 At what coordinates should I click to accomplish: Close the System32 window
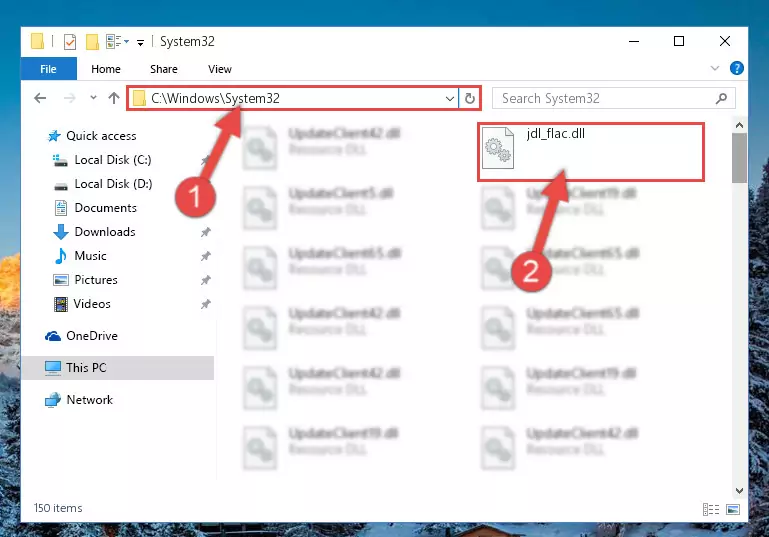pos(724,41)
